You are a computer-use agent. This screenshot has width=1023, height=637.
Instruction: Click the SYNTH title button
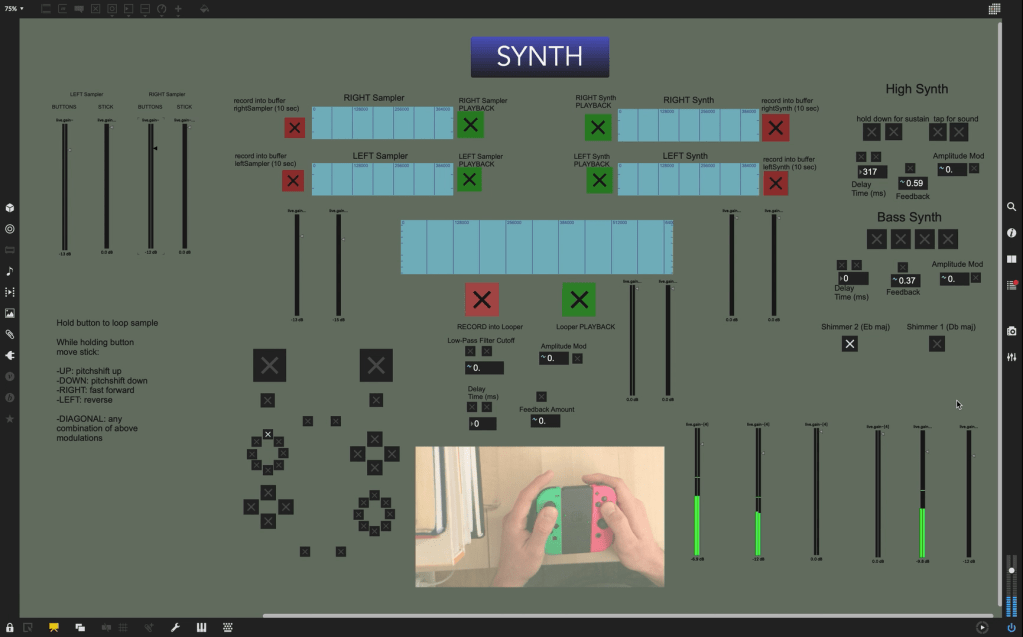point(539,57)
